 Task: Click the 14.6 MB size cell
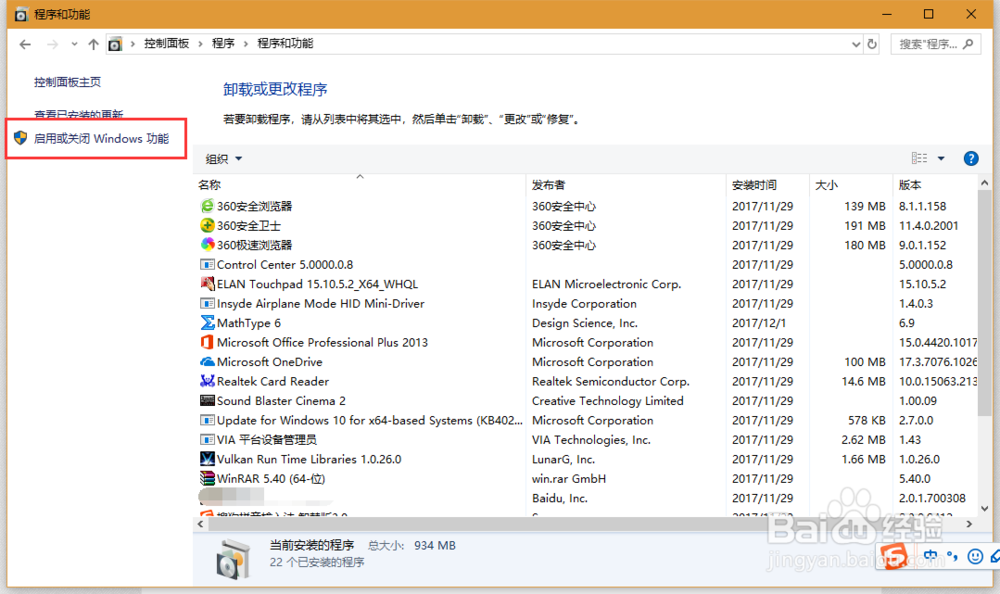point(864,381)
